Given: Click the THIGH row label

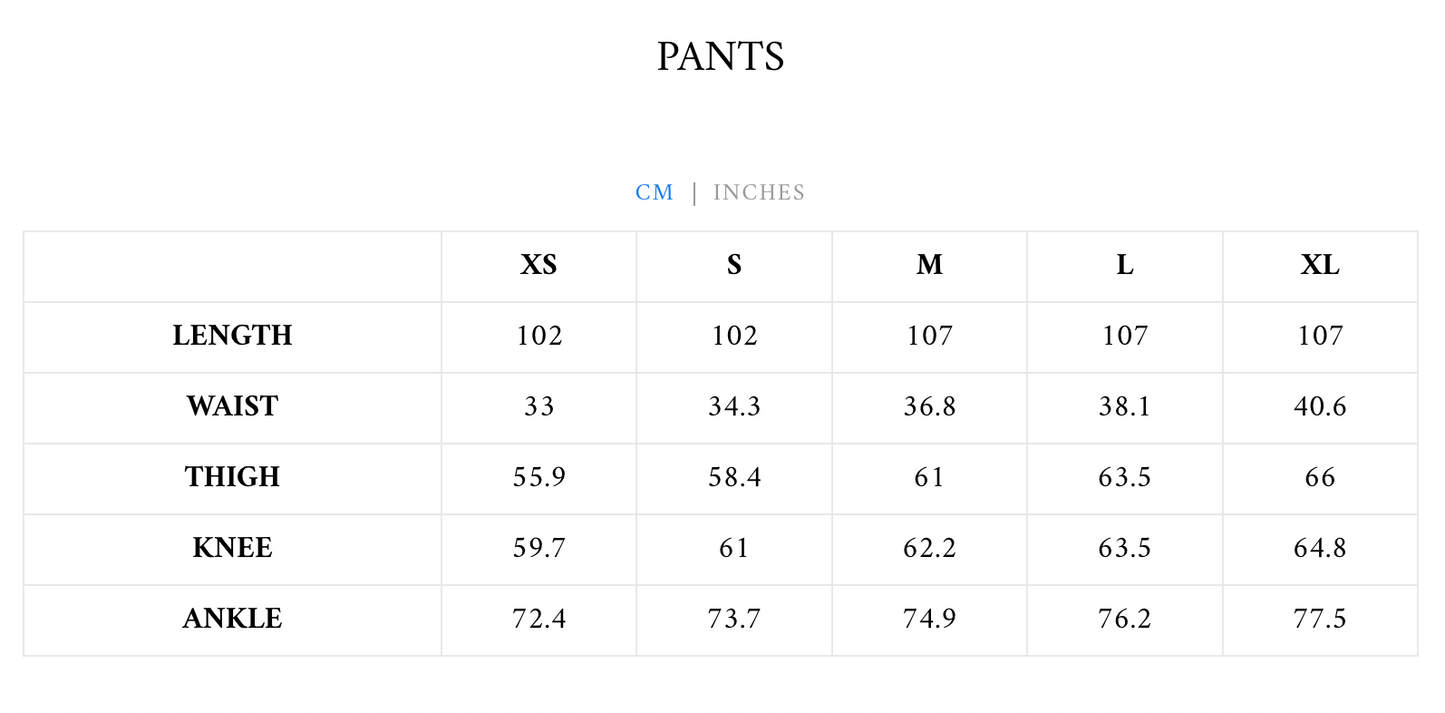Looking at the screenshot, I should (x=233, y=477).
